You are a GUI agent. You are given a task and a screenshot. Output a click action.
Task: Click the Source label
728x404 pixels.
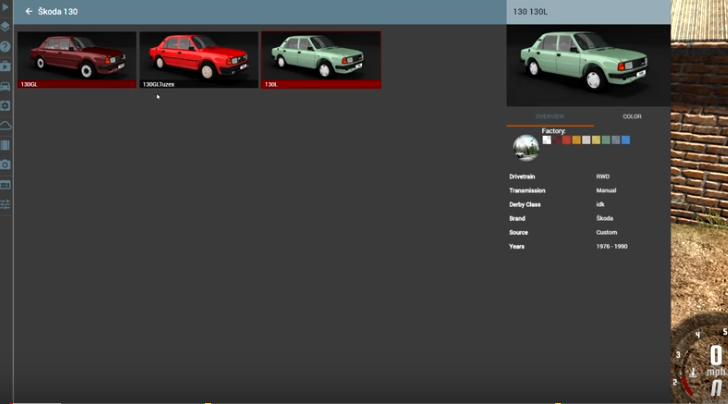tap(518, 232)
